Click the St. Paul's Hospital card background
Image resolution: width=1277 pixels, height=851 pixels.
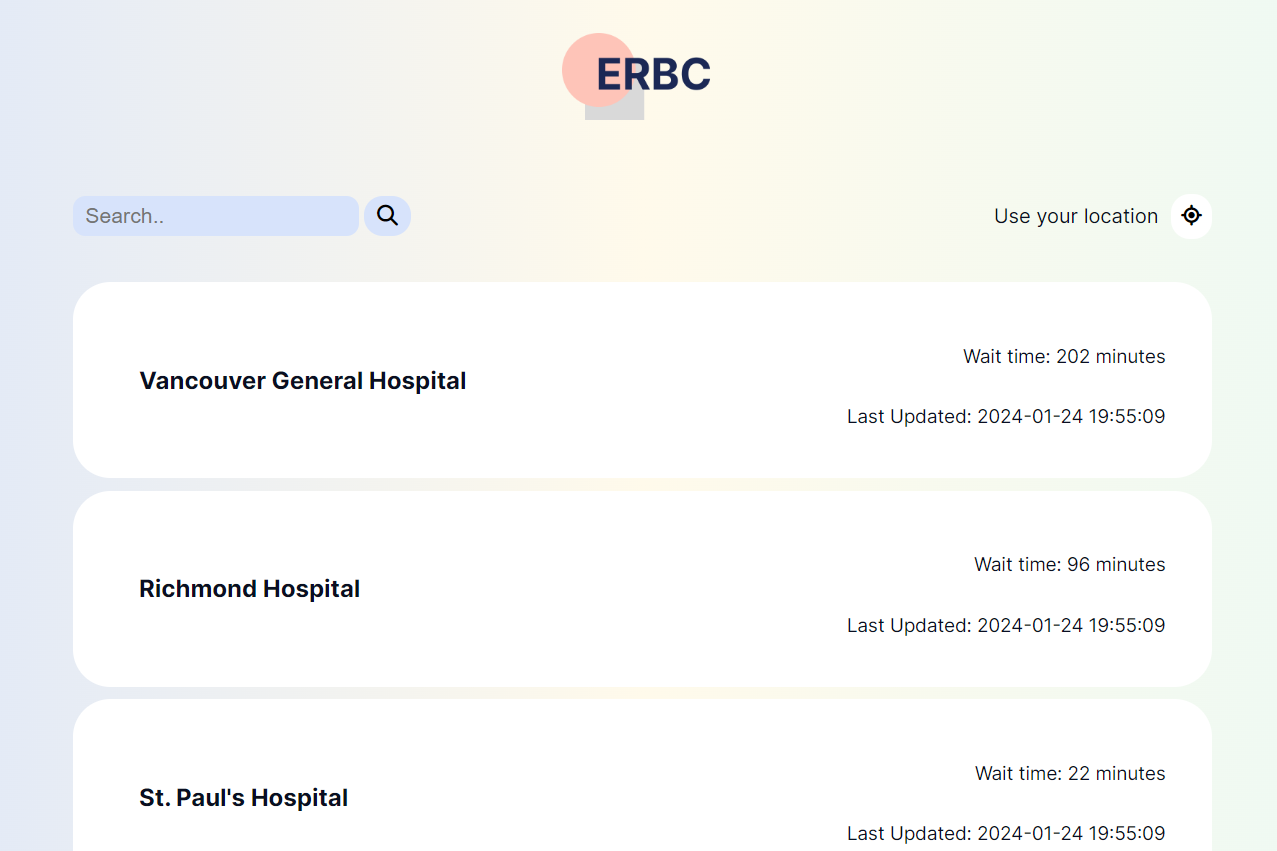(x=642, y=775)
